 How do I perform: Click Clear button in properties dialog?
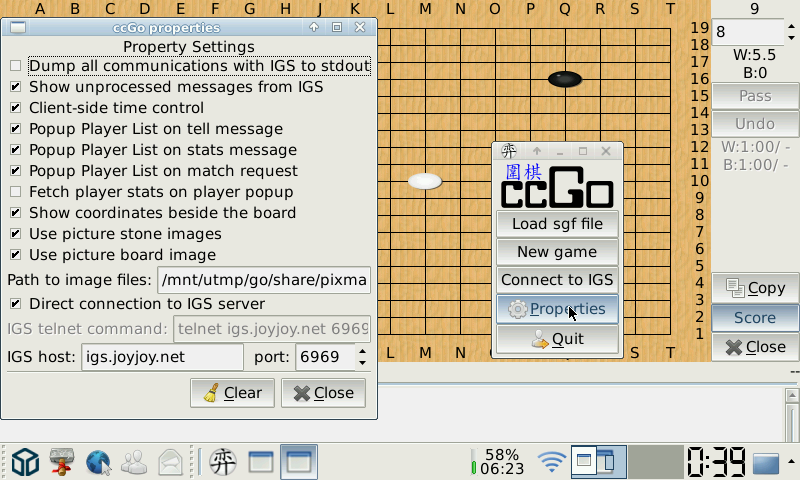pyautogui.click(x=233, y=393)
